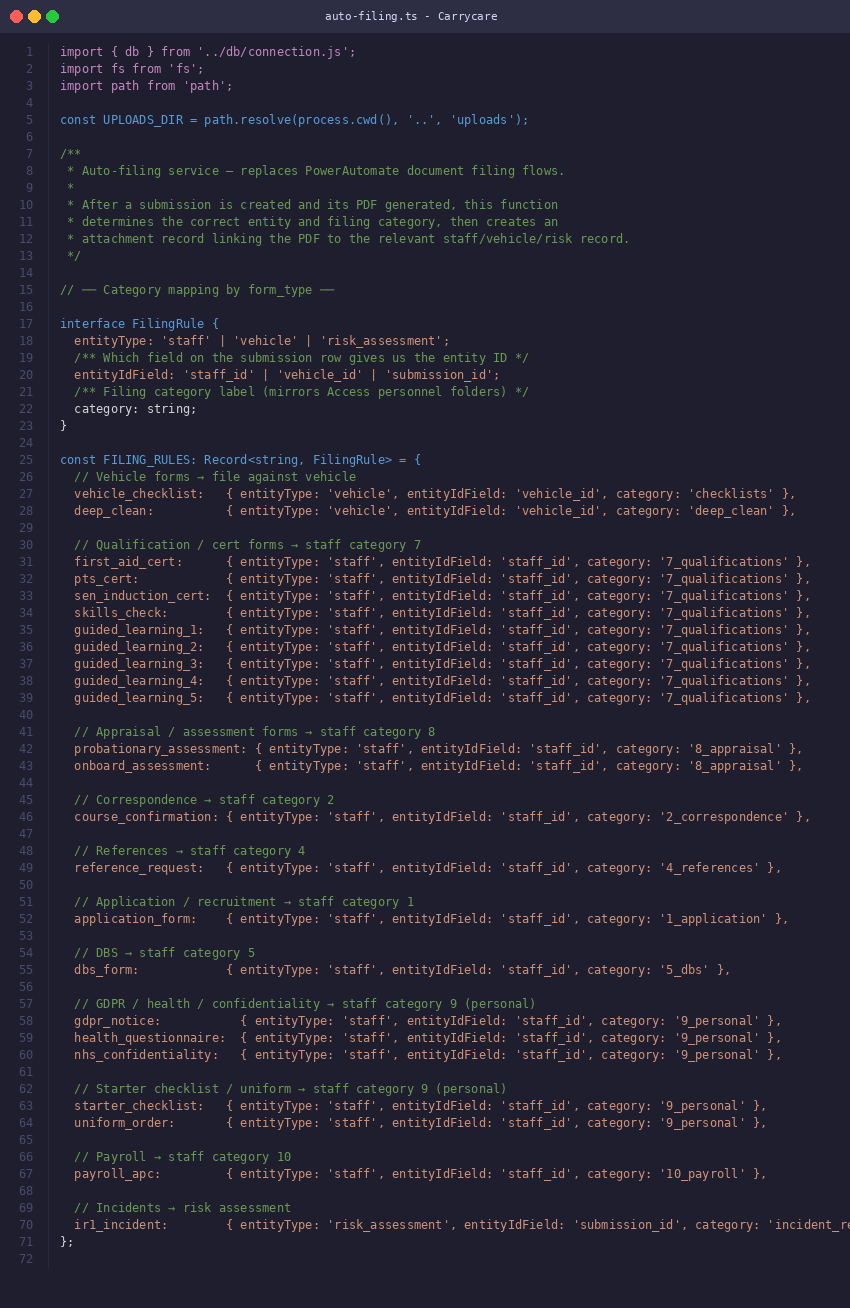The height and width of the screenshot is (1308, 850).
Task: Click the 'ir1_incident:' key
Action: tap(121, 1224)
